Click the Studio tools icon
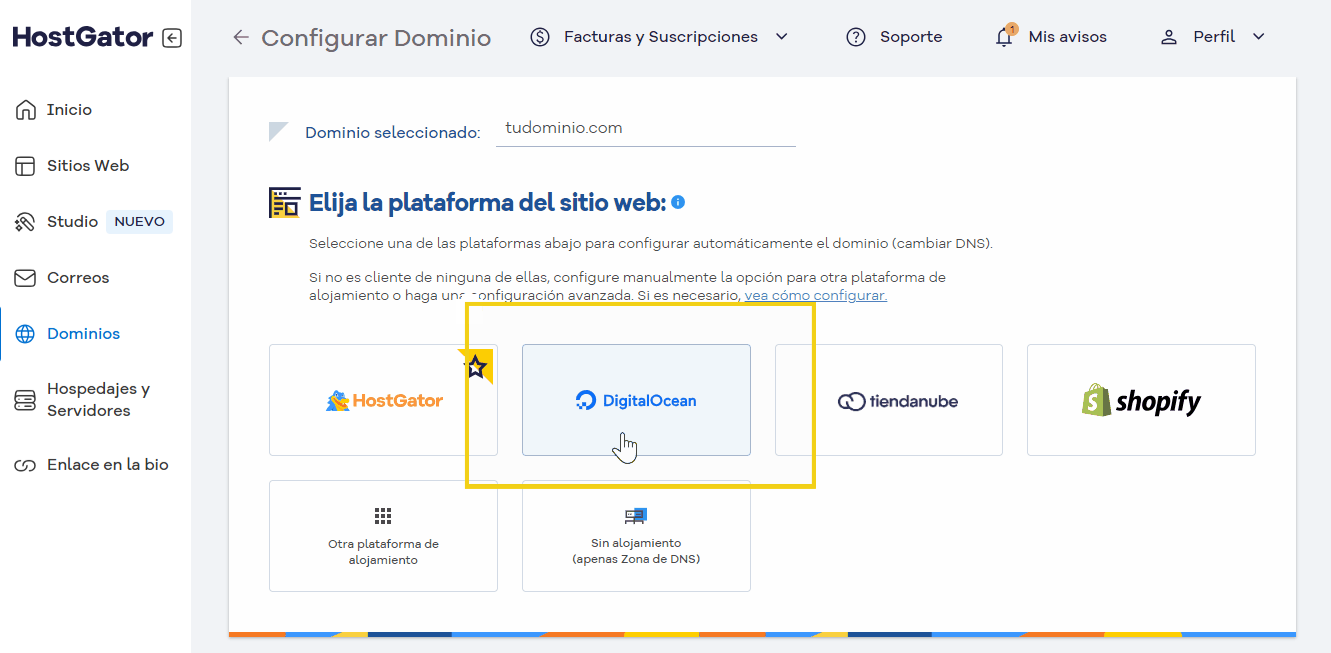 point(25,222)
